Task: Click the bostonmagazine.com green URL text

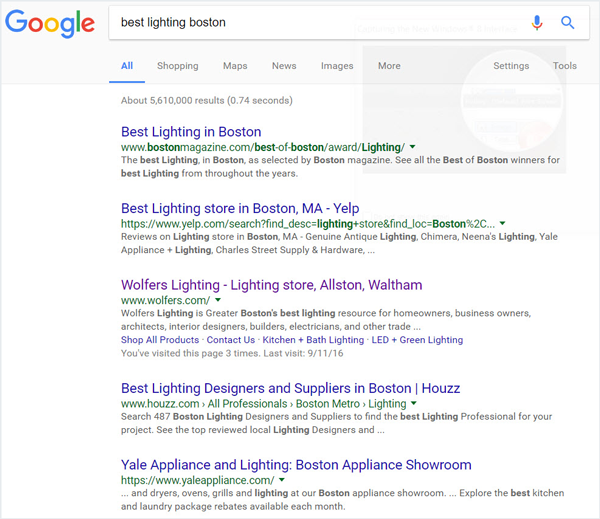Action: (263, 147)
